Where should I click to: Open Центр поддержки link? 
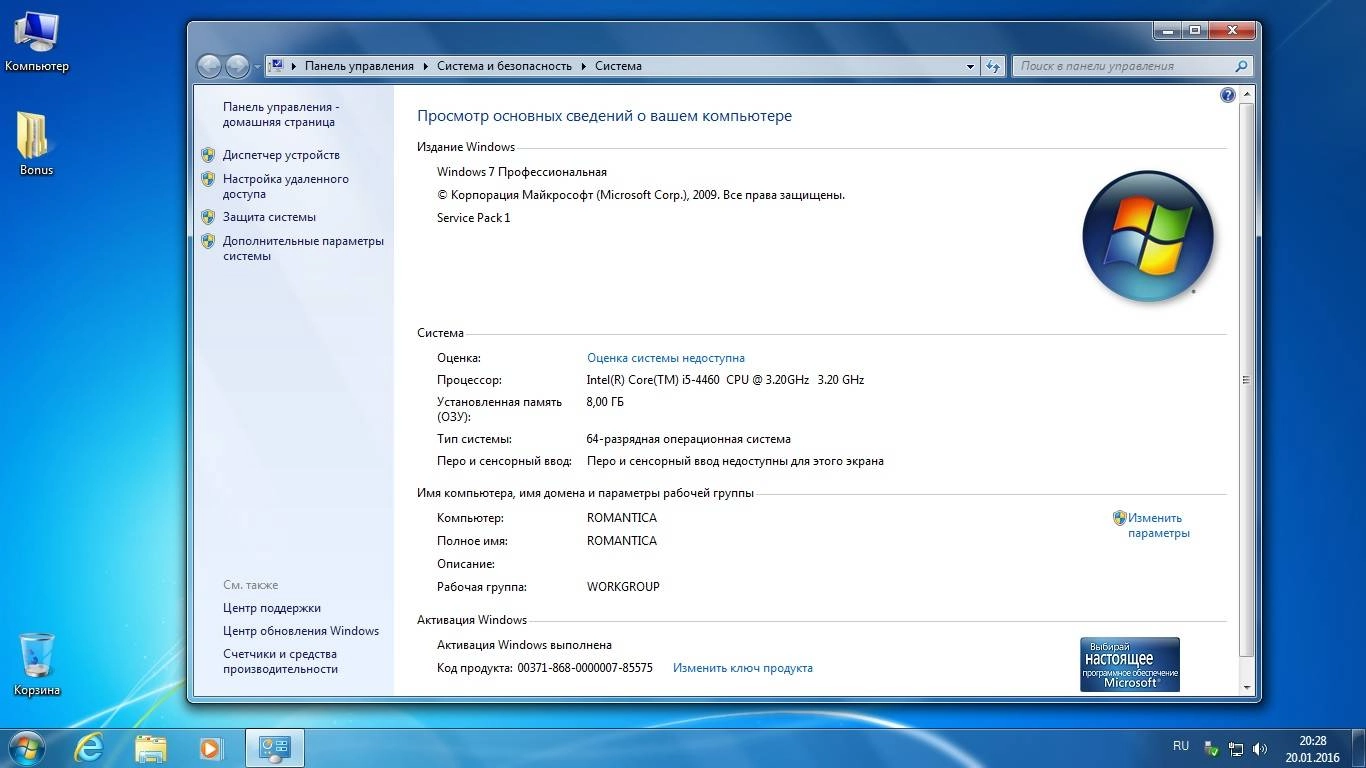point(272,608)
